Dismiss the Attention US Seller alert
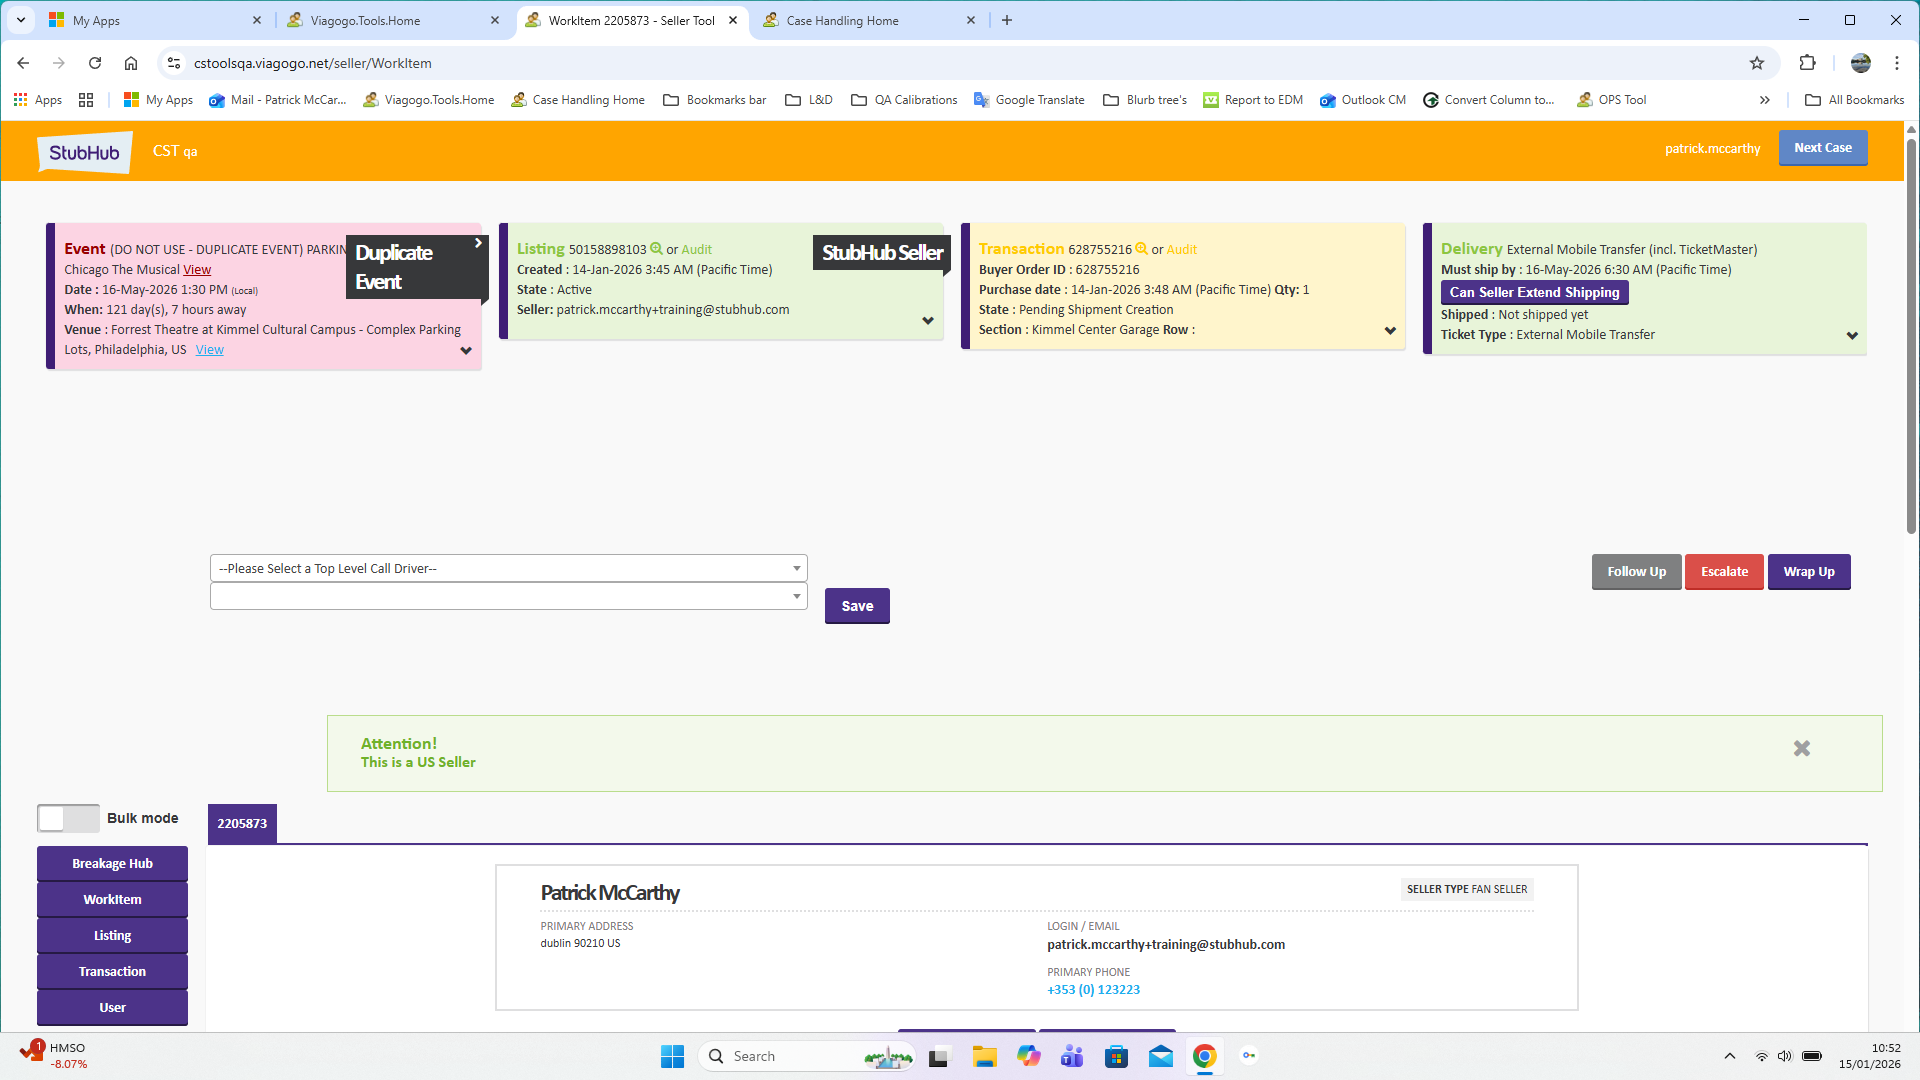 [x=1801, y=749]
